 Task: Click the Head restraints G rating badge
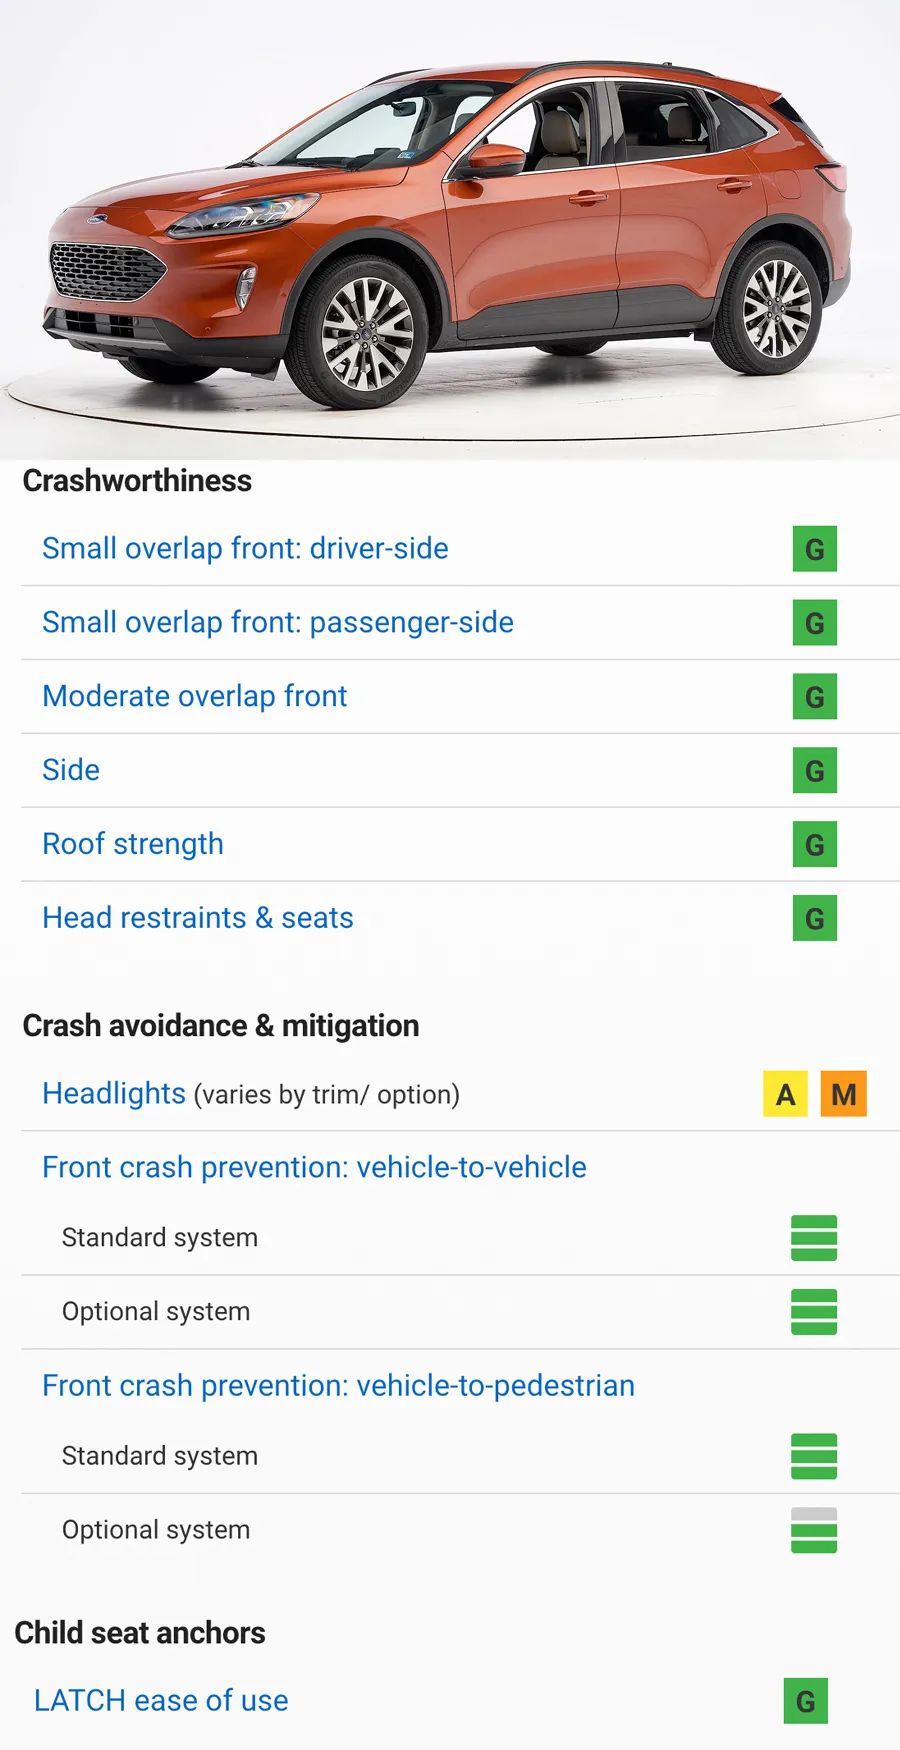pyautogui.click(x=814, y=919)
